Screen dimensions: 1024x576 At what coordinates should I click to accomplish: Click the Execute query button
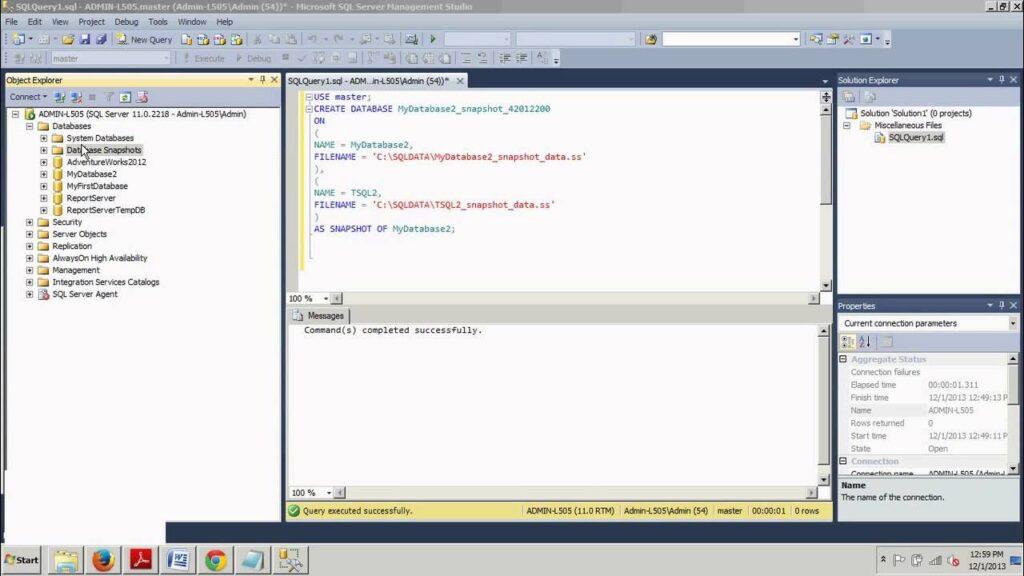click(203, 58)
